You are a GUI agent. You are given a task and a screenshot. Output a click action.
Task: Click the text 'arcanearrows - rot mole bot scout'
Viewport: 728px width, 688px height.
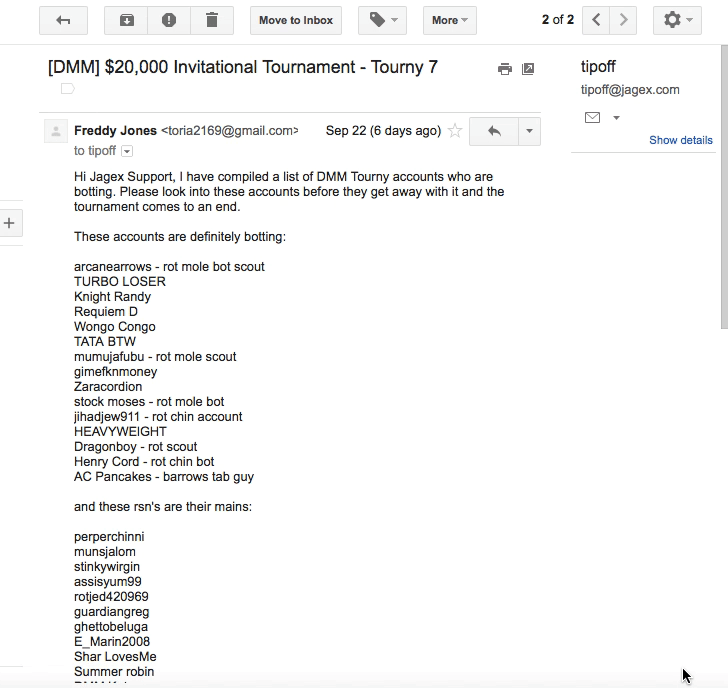[x=169, y=267]
